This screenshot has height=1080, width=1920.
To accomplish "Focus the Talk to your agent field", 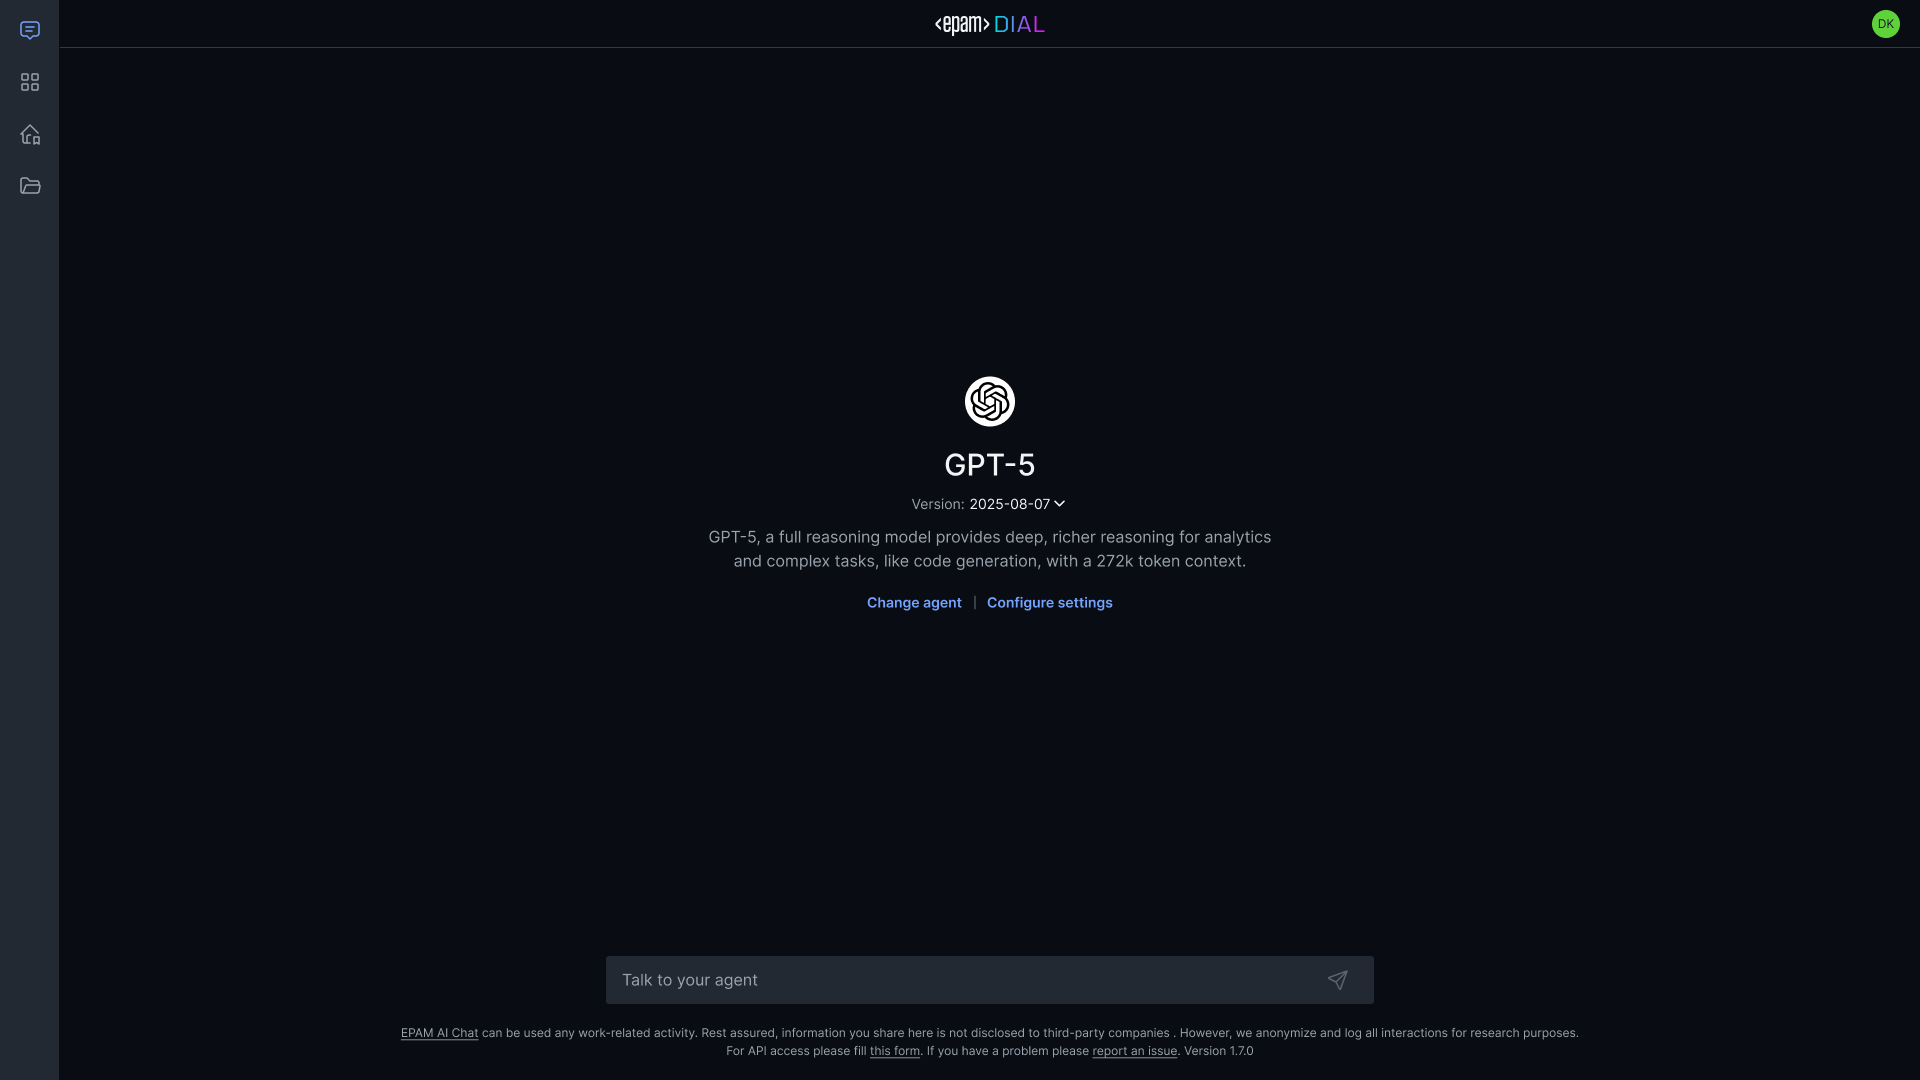I will [x=989, y=980].
